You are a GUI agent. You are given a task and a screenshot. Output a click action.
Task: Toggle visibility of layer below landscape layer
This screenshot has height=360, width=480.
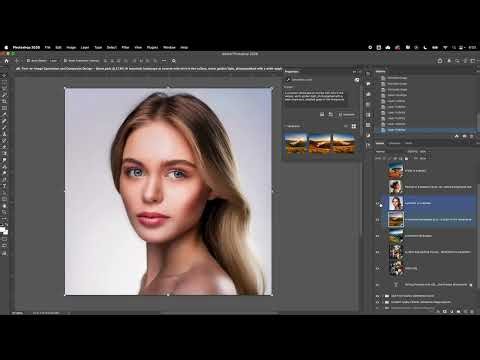(378, 236)
